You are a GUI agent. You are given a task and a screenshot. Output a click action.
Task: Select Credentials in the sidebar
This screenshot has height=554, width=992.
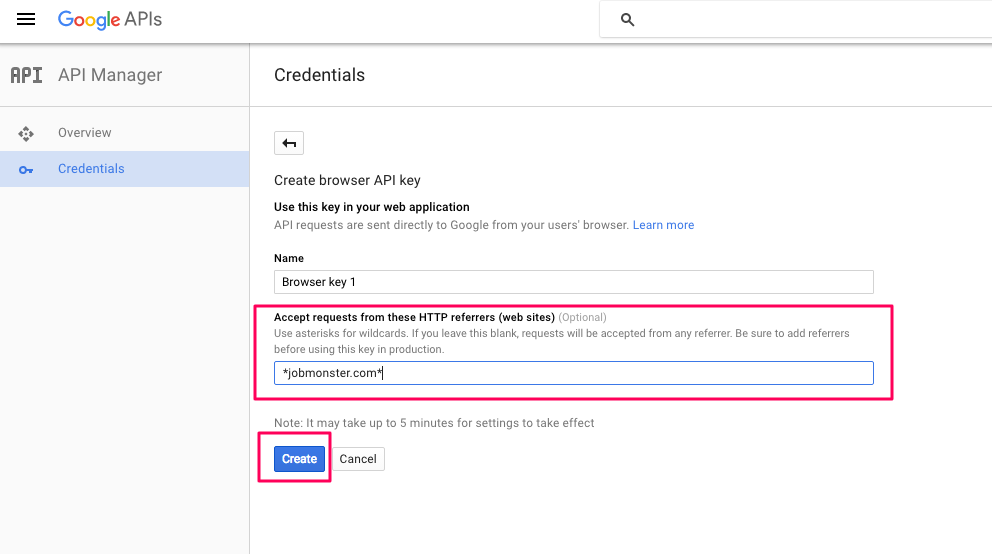(x=125, y=169)
